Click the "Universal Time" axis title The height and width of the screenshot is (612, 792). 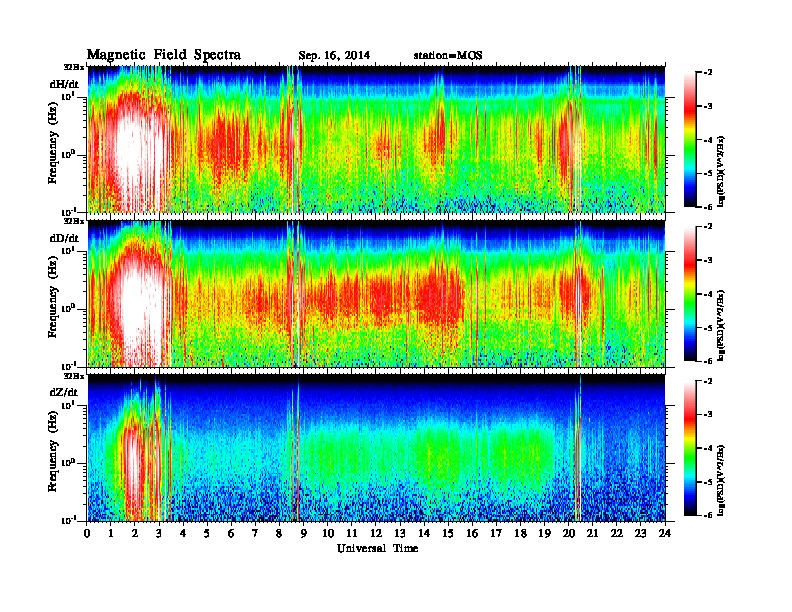377,548
